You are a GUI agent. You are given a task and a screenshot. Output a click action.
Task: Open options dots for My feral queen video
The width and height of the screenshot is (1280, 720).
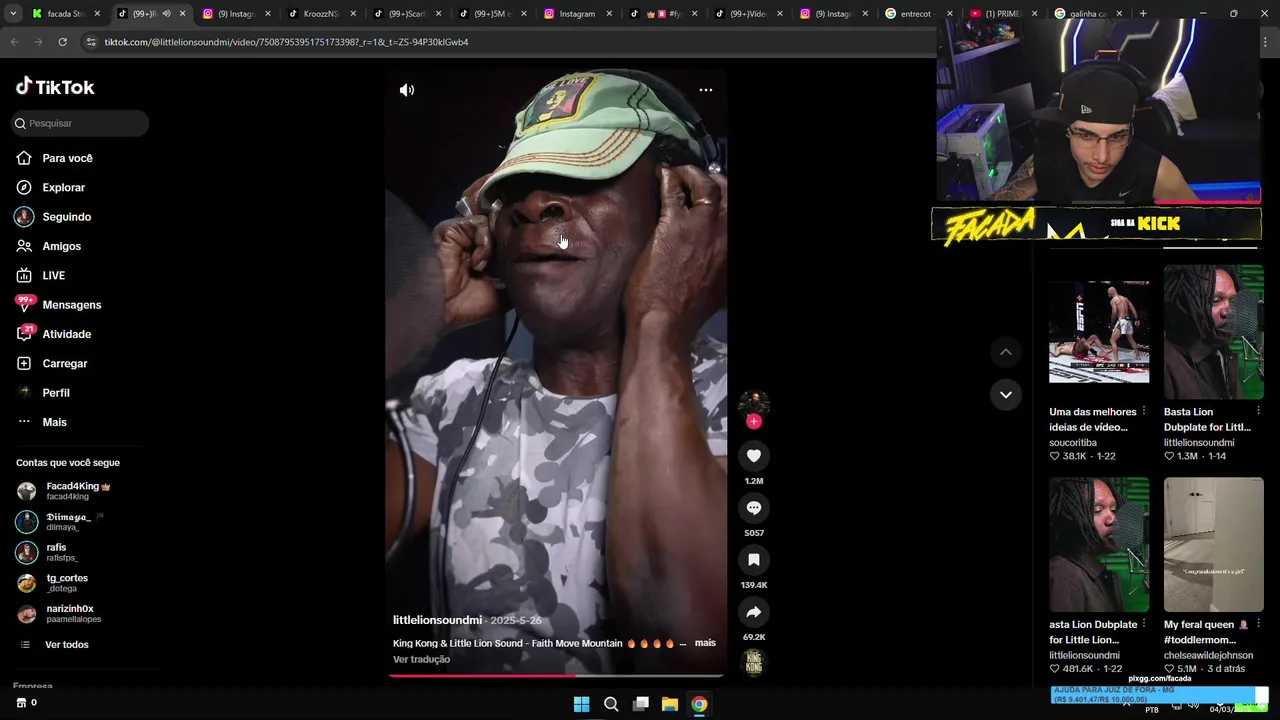[x=1259, y=624]
